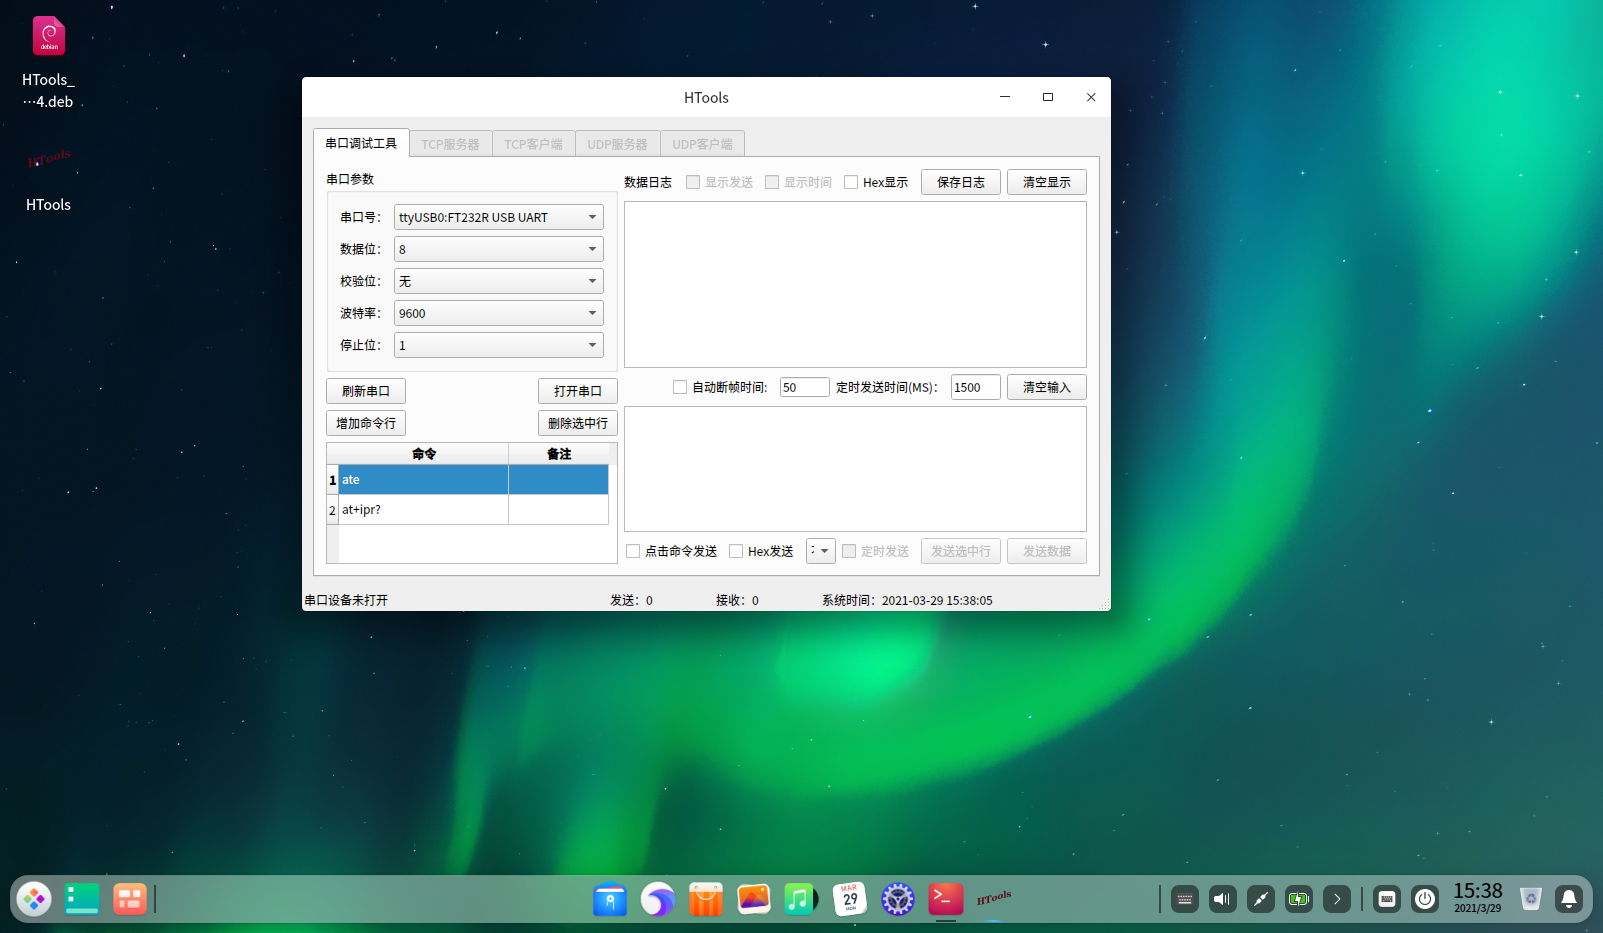Check the 点击命令发送 option
1603x933 pixels.
pos(633,551)
